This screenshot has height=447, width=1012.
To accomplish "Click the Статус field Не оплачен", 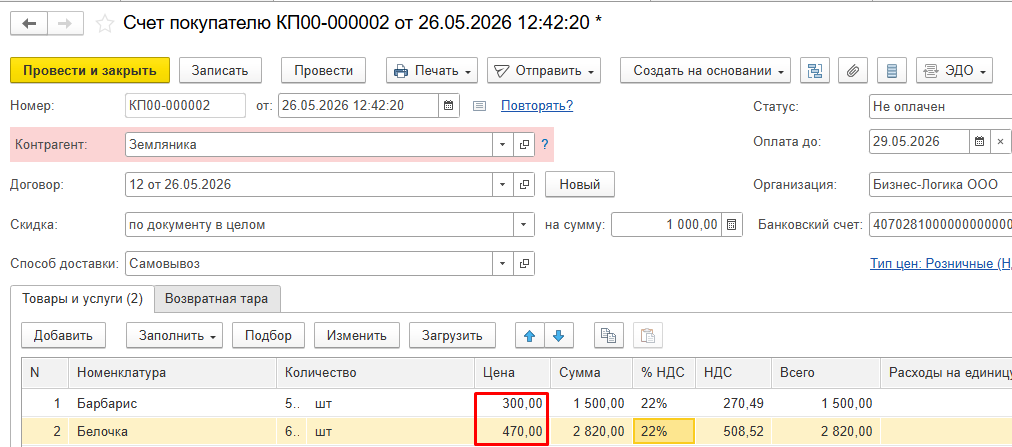I will [x=940, y=106].
